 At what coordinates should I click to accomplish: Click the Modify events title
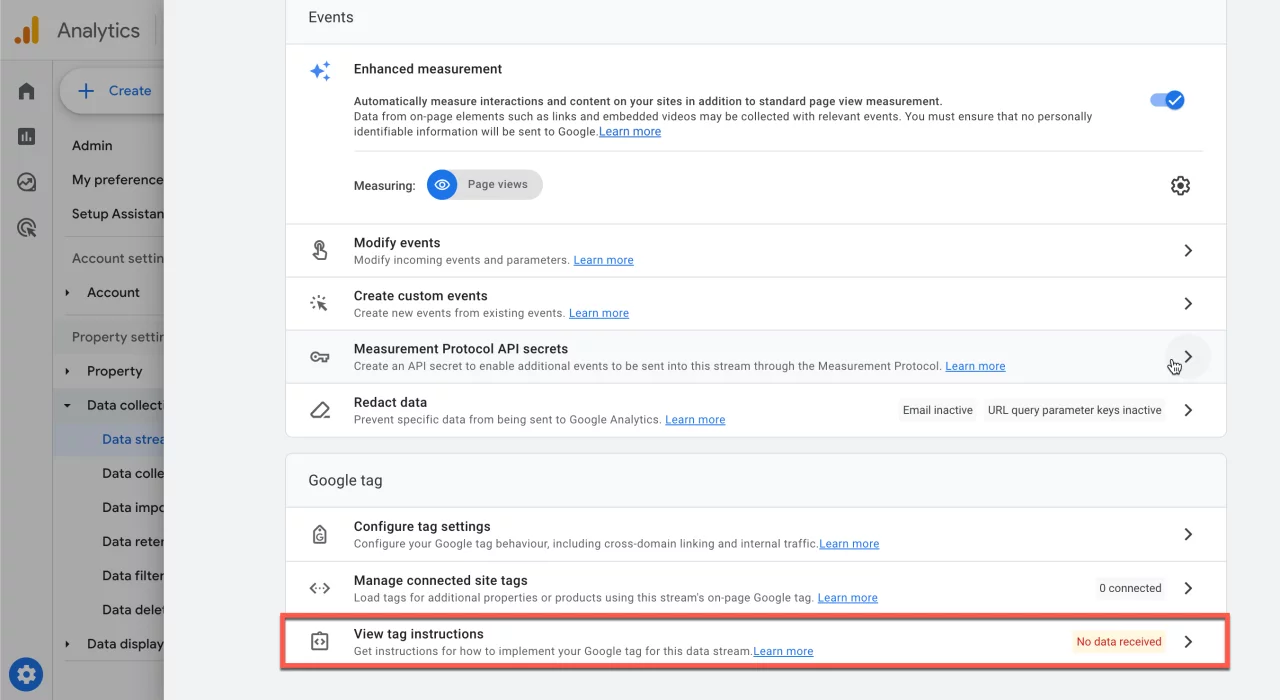397,243
